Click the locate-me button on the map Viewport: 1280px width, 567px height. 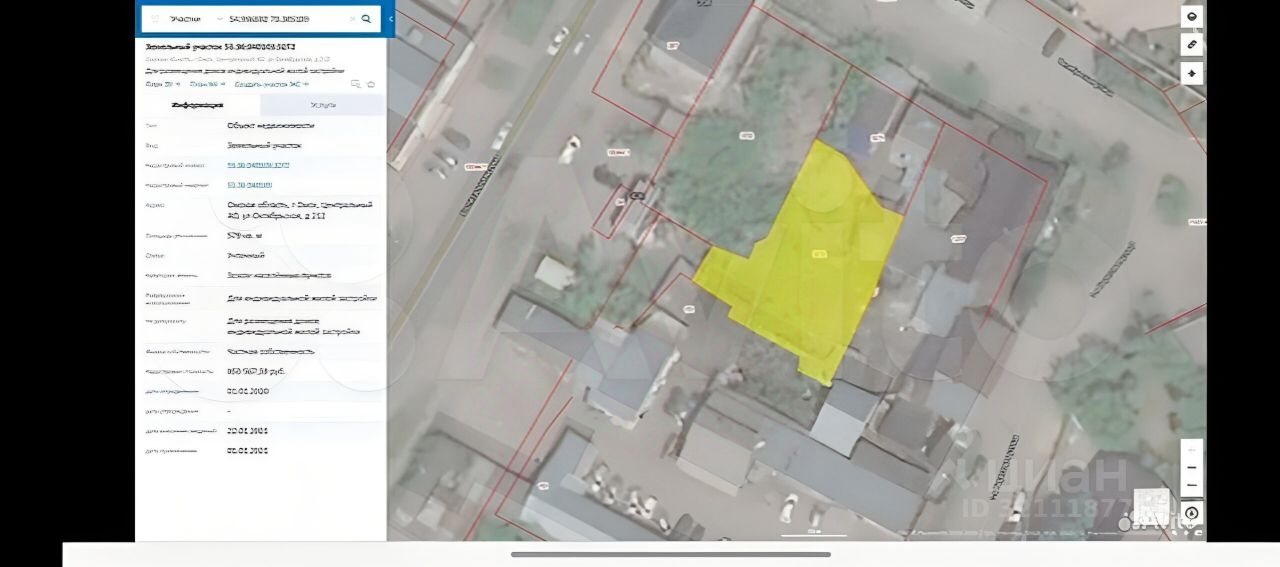1191,74
